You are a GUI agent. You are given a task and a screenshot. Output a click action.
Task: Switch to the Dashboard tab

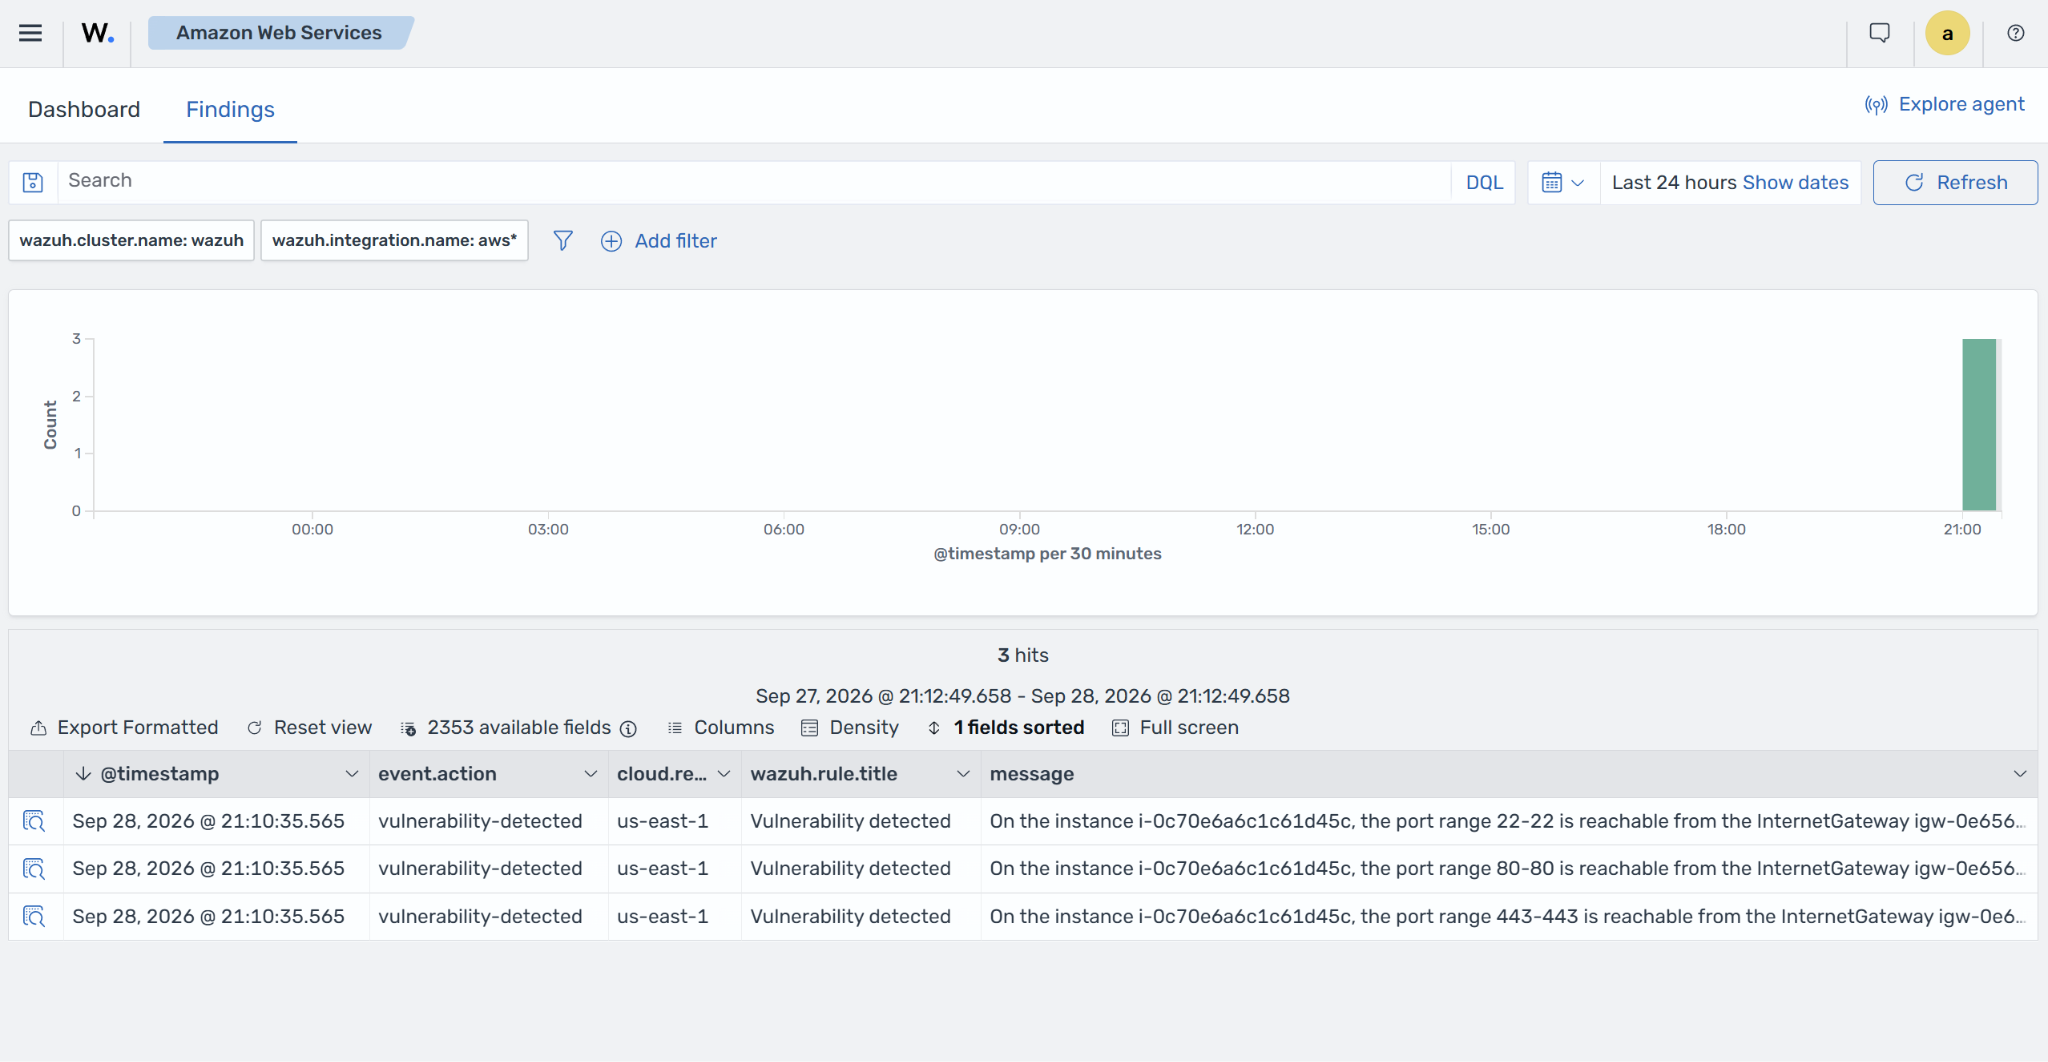coord(84,109)
